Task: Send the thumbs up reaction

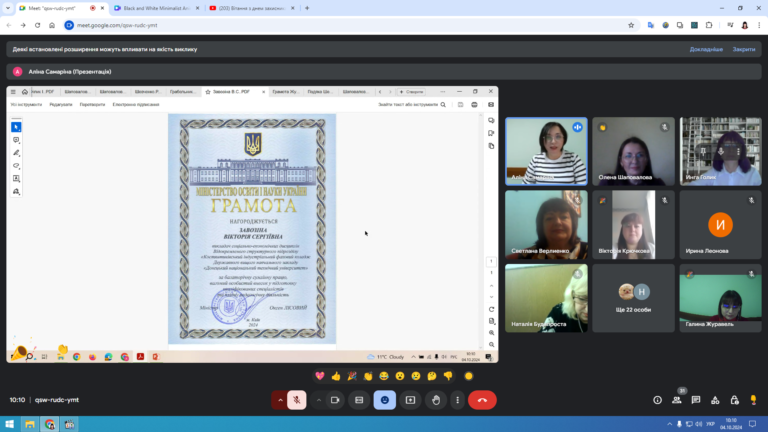Action: (336, 376)
